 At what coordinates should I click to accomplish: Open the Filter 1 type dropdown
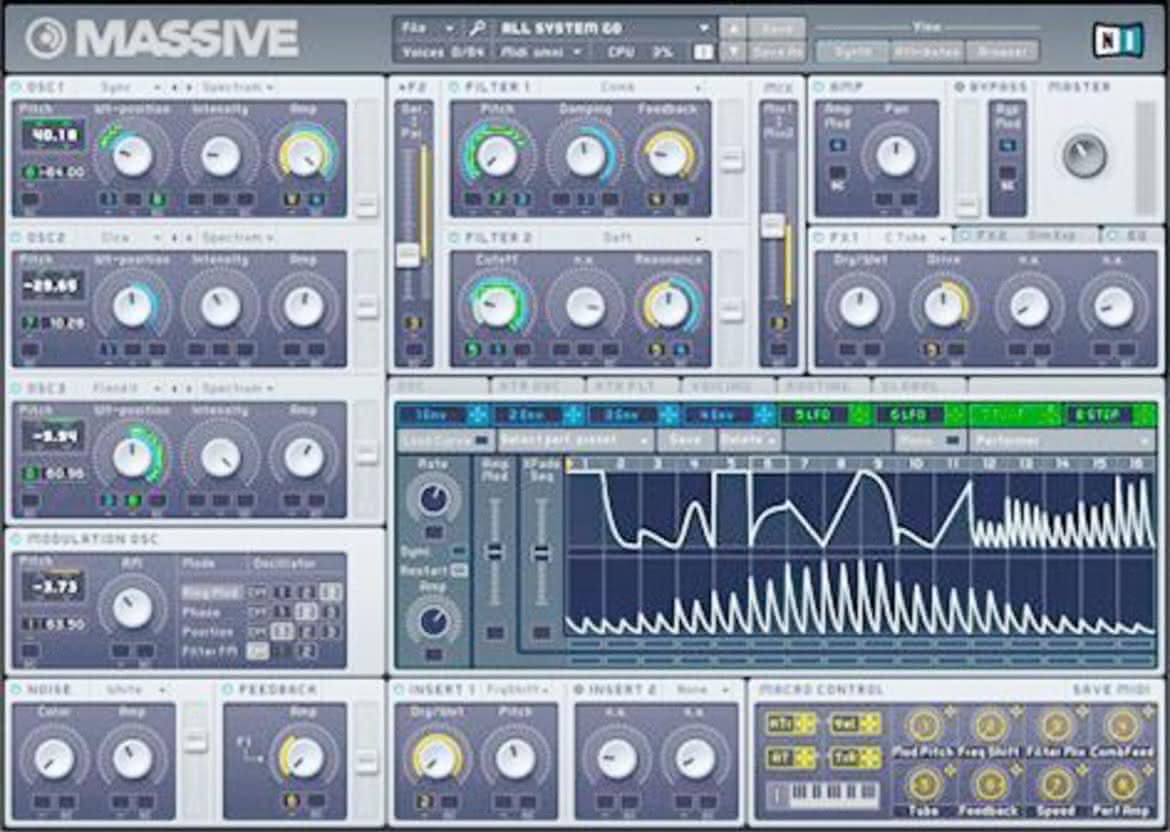(x=649, y=87)
